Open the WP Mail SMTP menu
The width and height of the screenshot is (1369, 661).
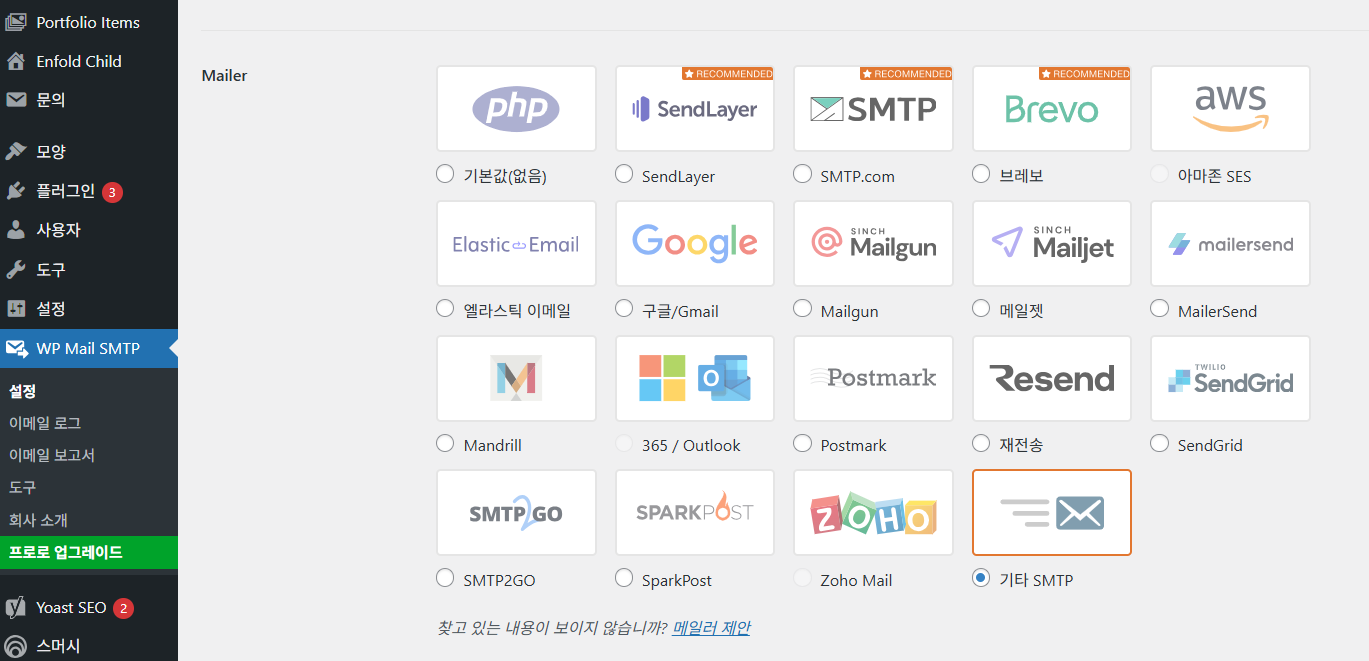pyautogui.click(x=89, y=348)
